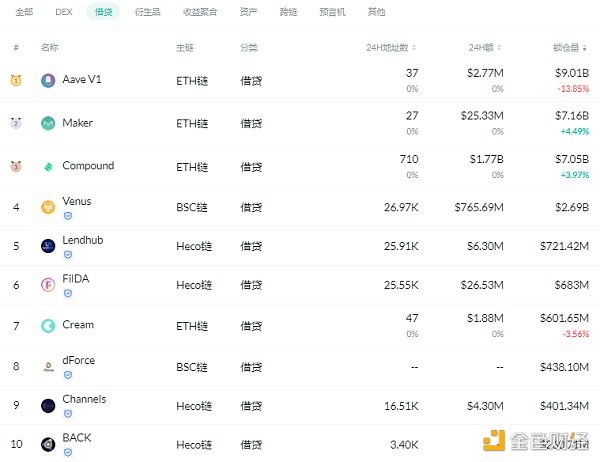The width and height of the screenshot is (600, 462).
Task: Sort by 24H地址数 column
Action: point(391,47)
